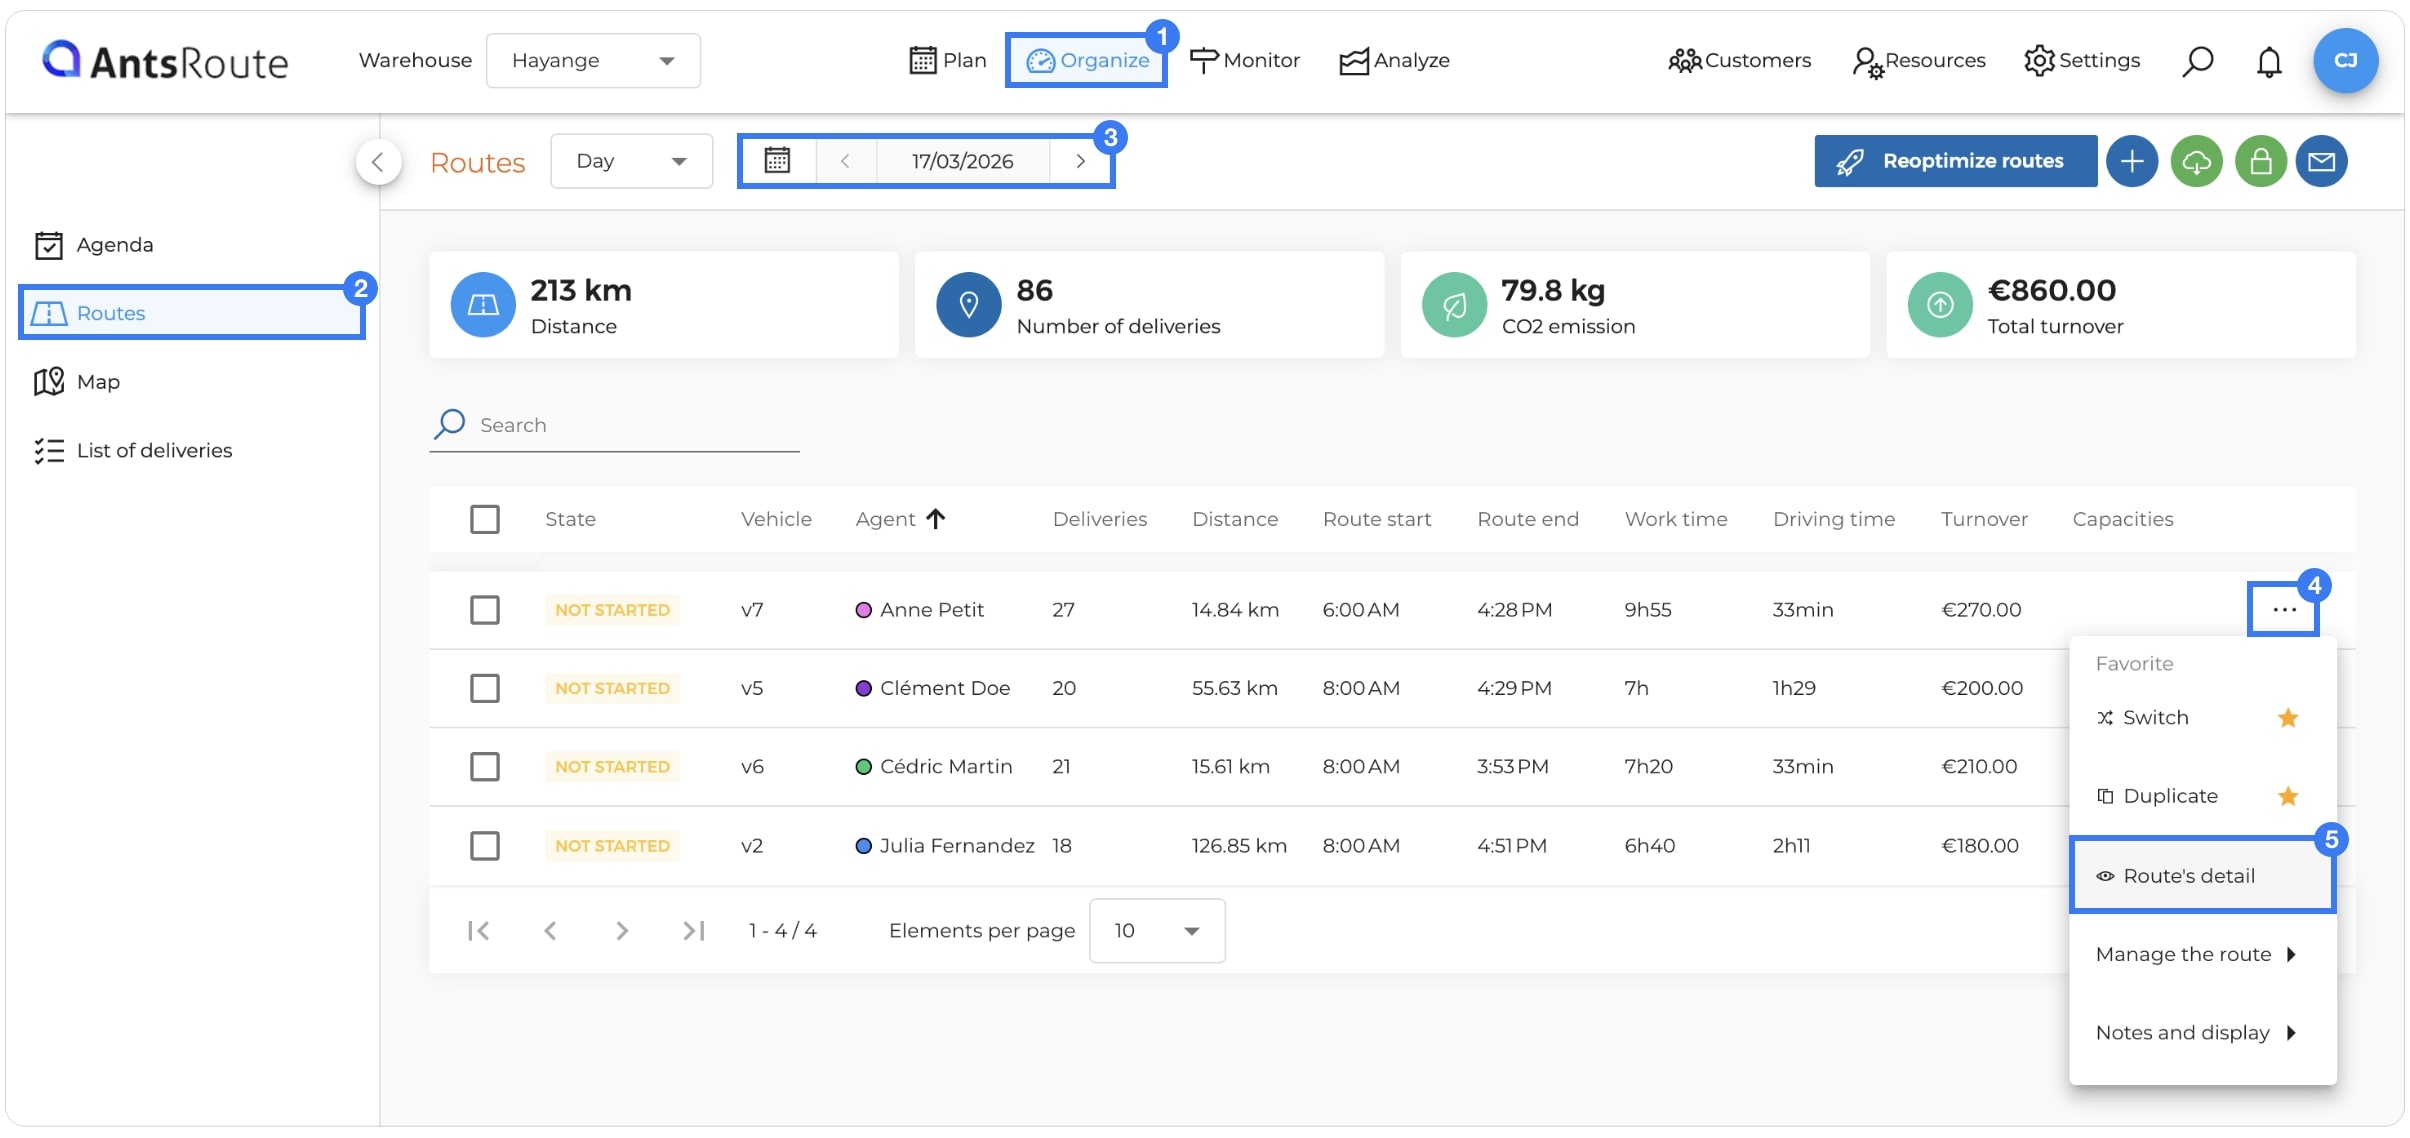
Task: Click the routes Search input field
Action: [x=615, y=425]
